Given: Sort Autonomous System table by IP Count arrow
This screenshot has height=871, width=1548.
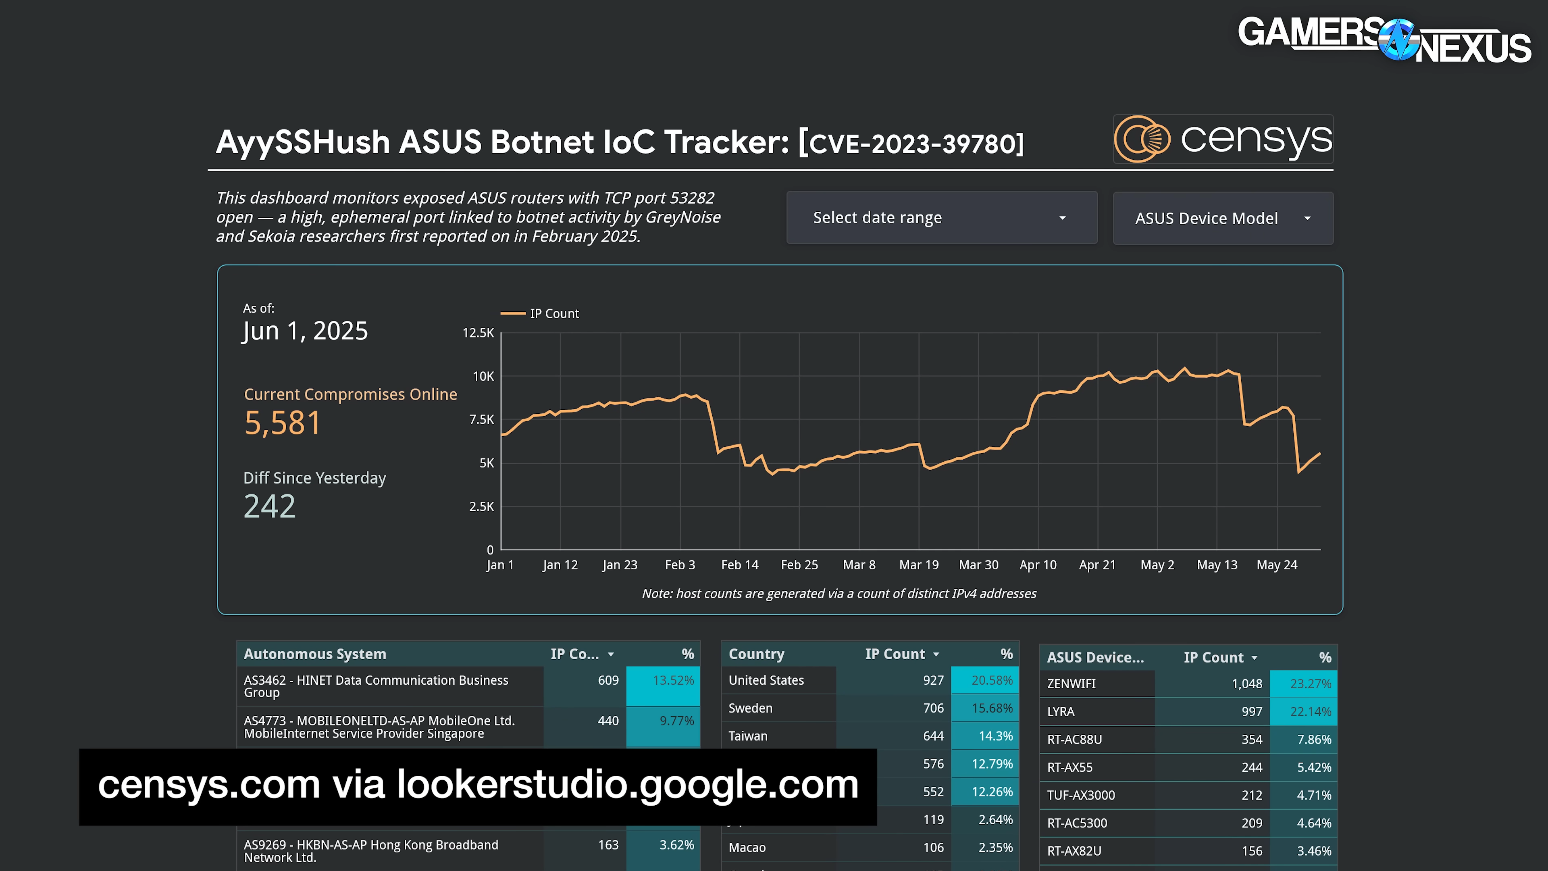Looking at the screenshot, I should click(x=611, y=655).
